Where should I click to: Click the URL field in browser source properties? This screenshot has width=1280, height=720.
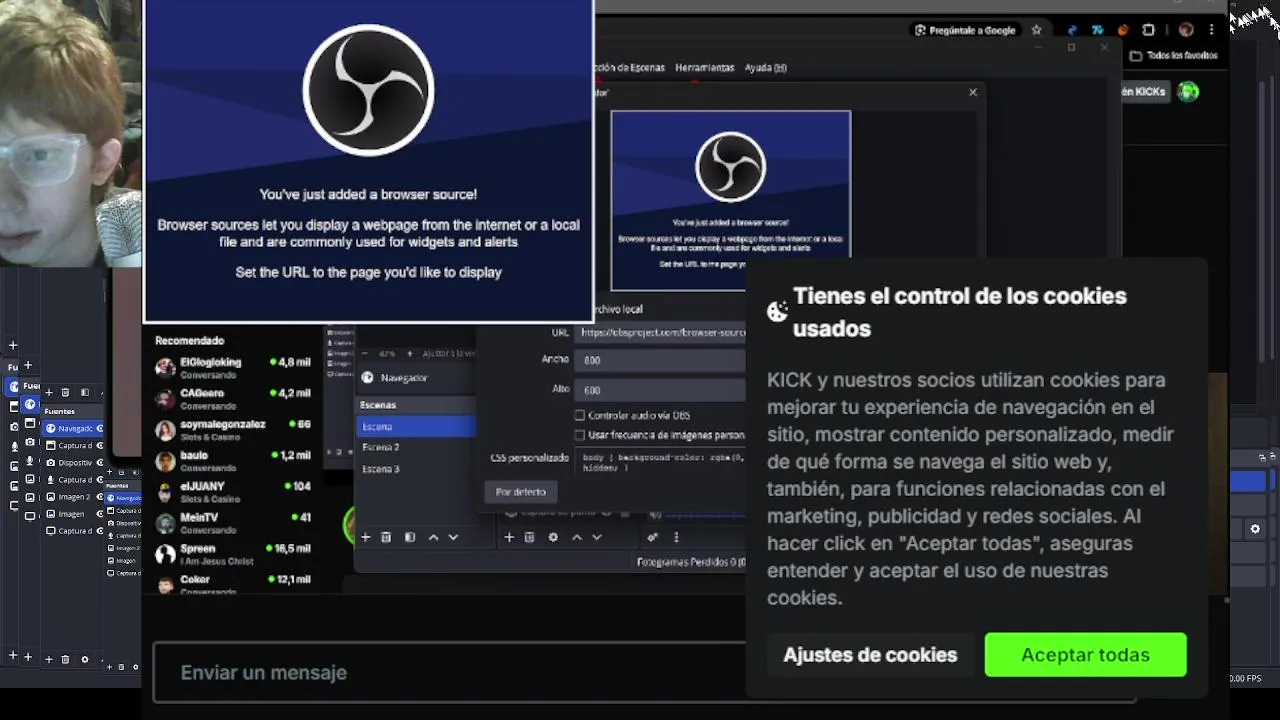(x=661, y=332)
